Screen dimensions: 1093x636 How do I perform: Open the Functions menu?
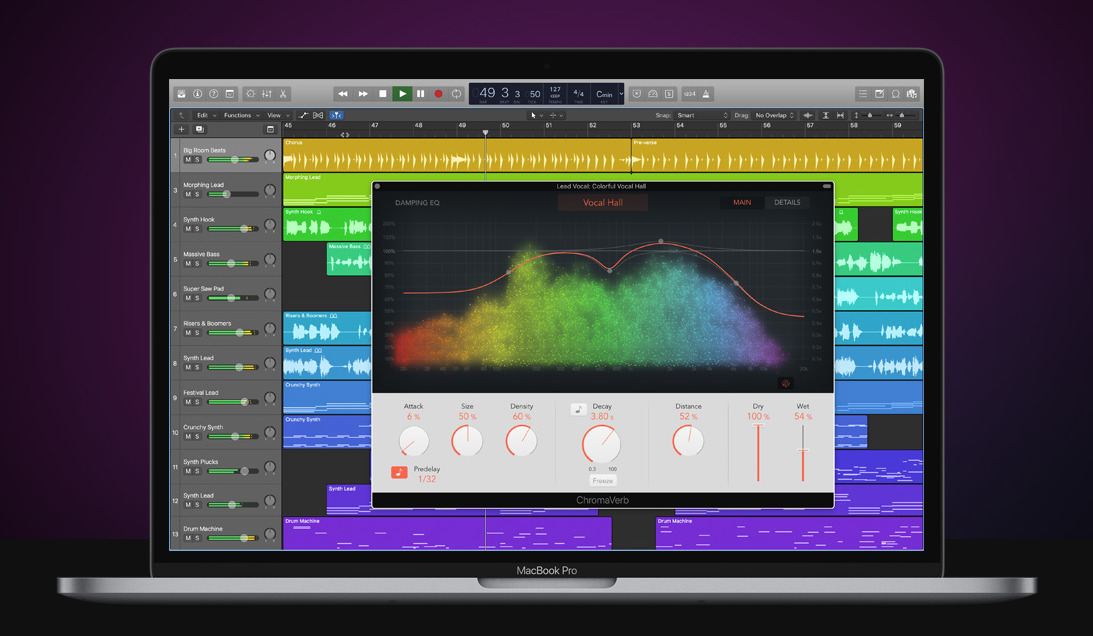click(241, 115)
